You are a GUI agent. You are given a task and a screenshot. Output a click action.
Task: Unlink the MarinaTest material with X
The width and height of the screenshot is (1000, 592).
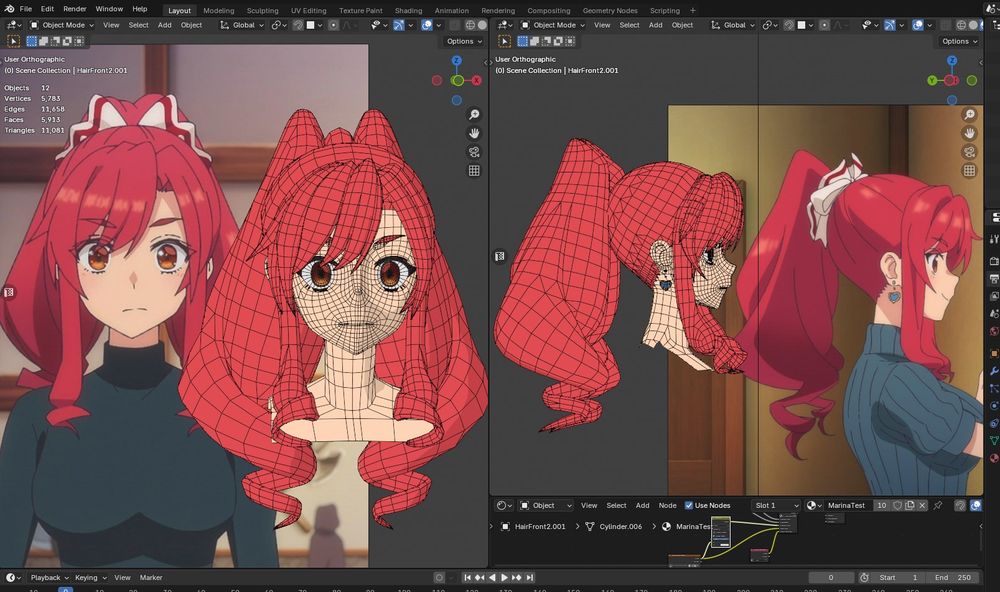(922, 505)
